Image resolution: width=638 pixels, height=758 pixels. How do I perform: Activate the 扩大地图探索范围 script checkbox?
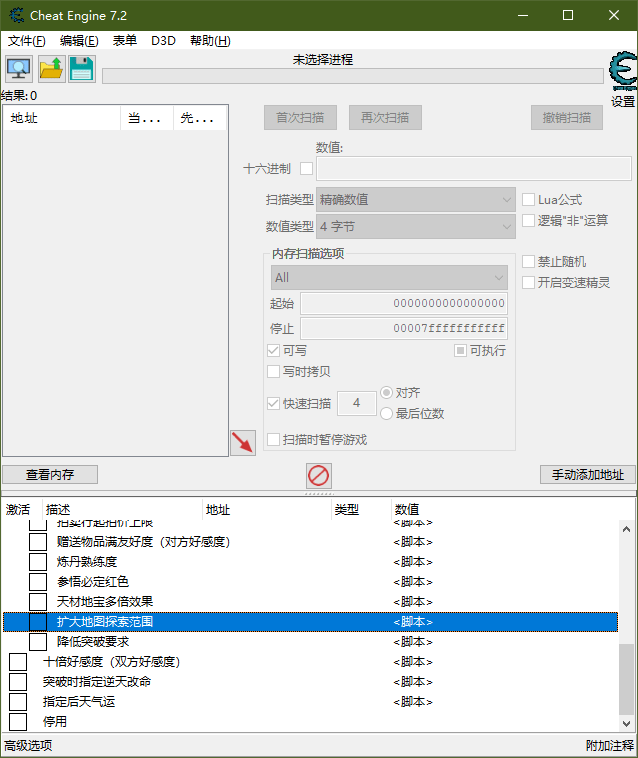[38, 622]
